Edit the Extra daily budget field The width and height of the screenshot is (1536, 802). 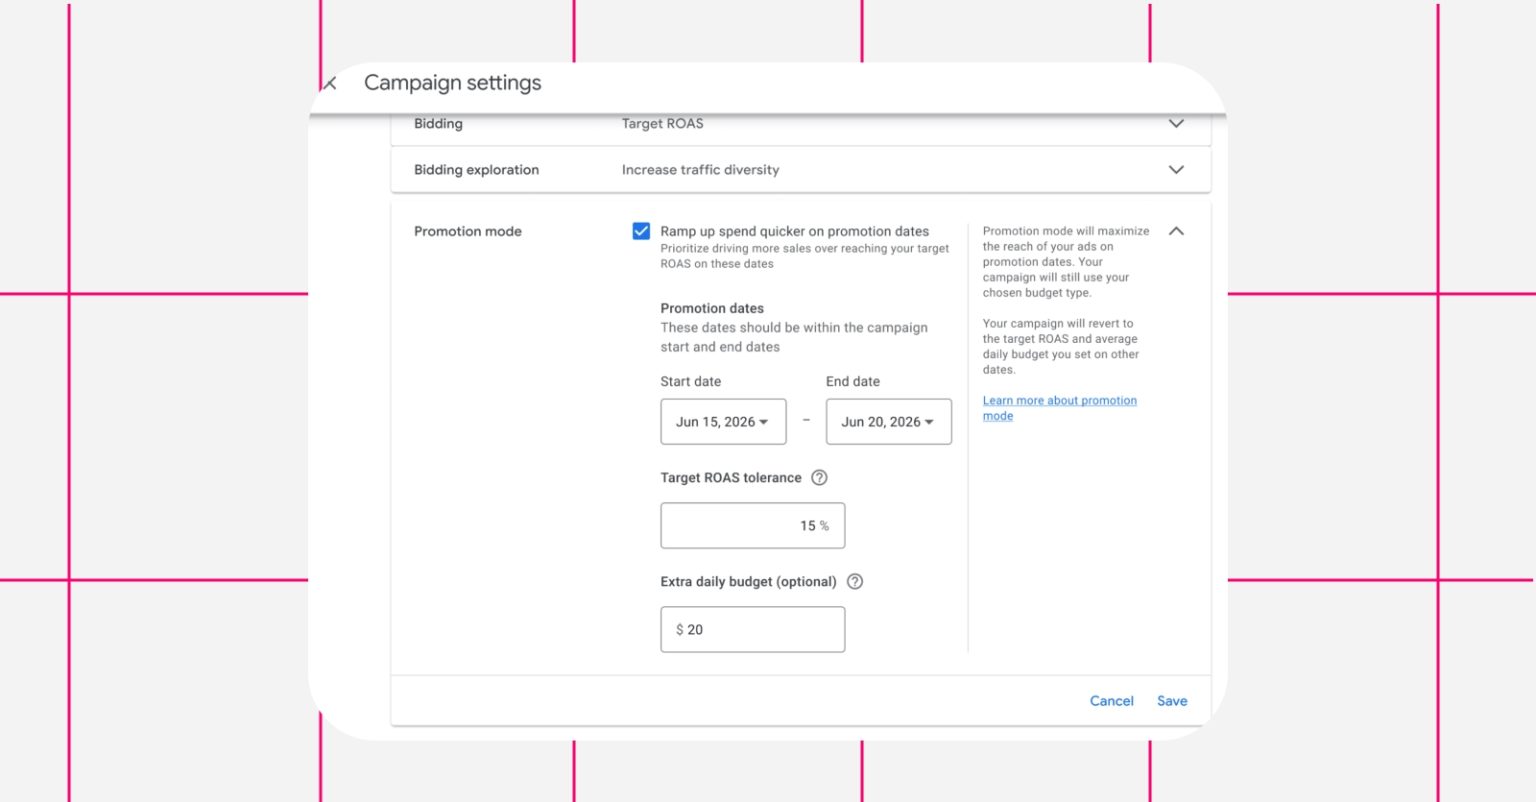click(752, 630)
